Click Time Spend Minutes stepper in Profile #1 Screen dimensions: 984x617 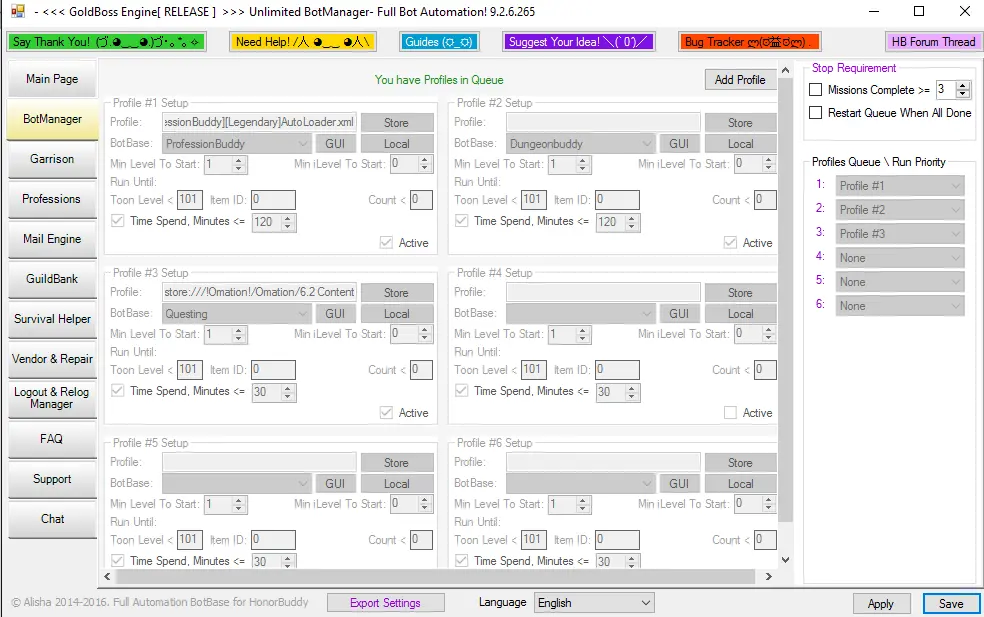(288, 222)
